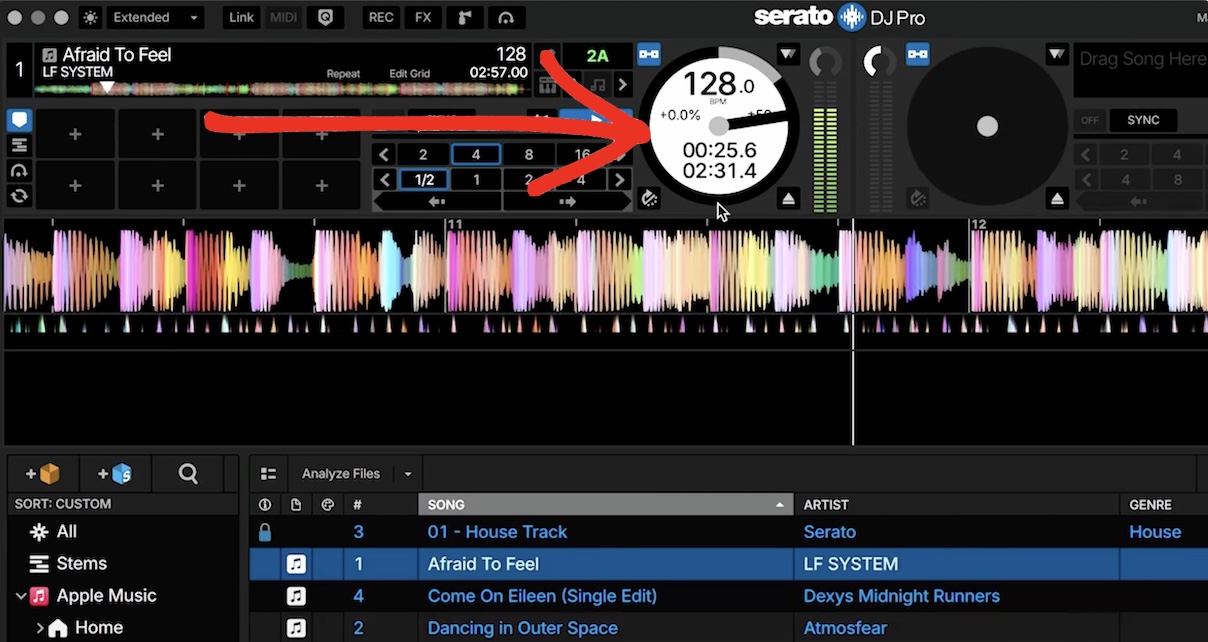Image resolution: width=1208 pixels, height=642 pixels.
Task: Click the deck 2 censor icon
Action: [x=918, y=198]
